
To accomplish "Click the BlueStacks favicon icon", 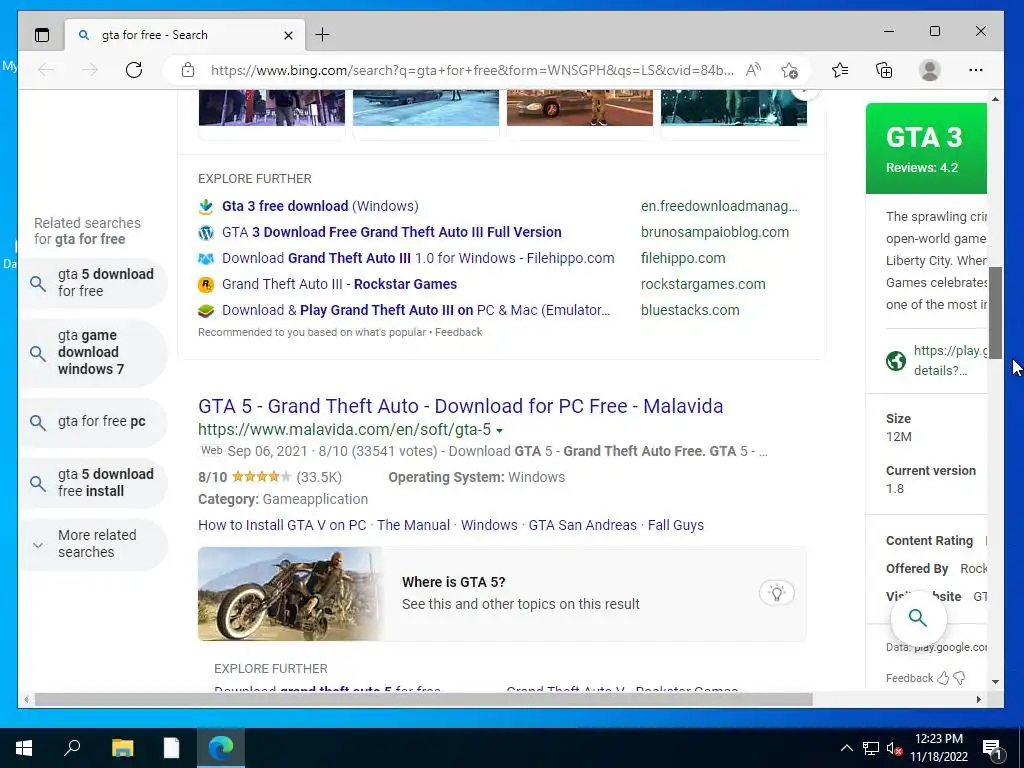I will [206, 311].
